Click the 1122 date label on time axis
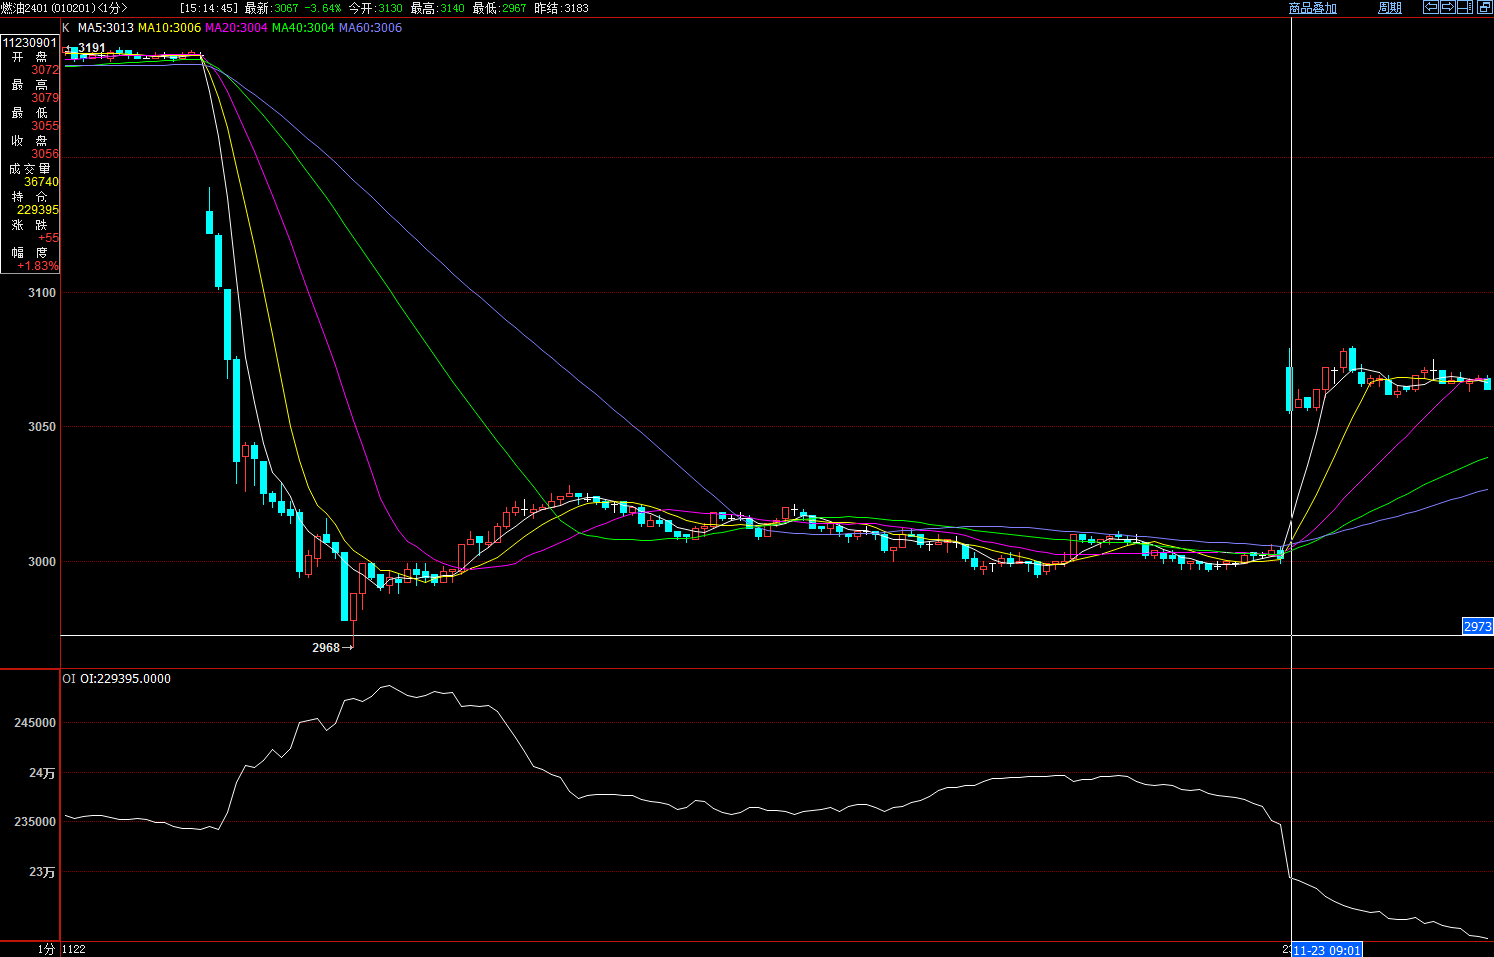Screen dimensions: 1494x957 (x=74, y=949)
